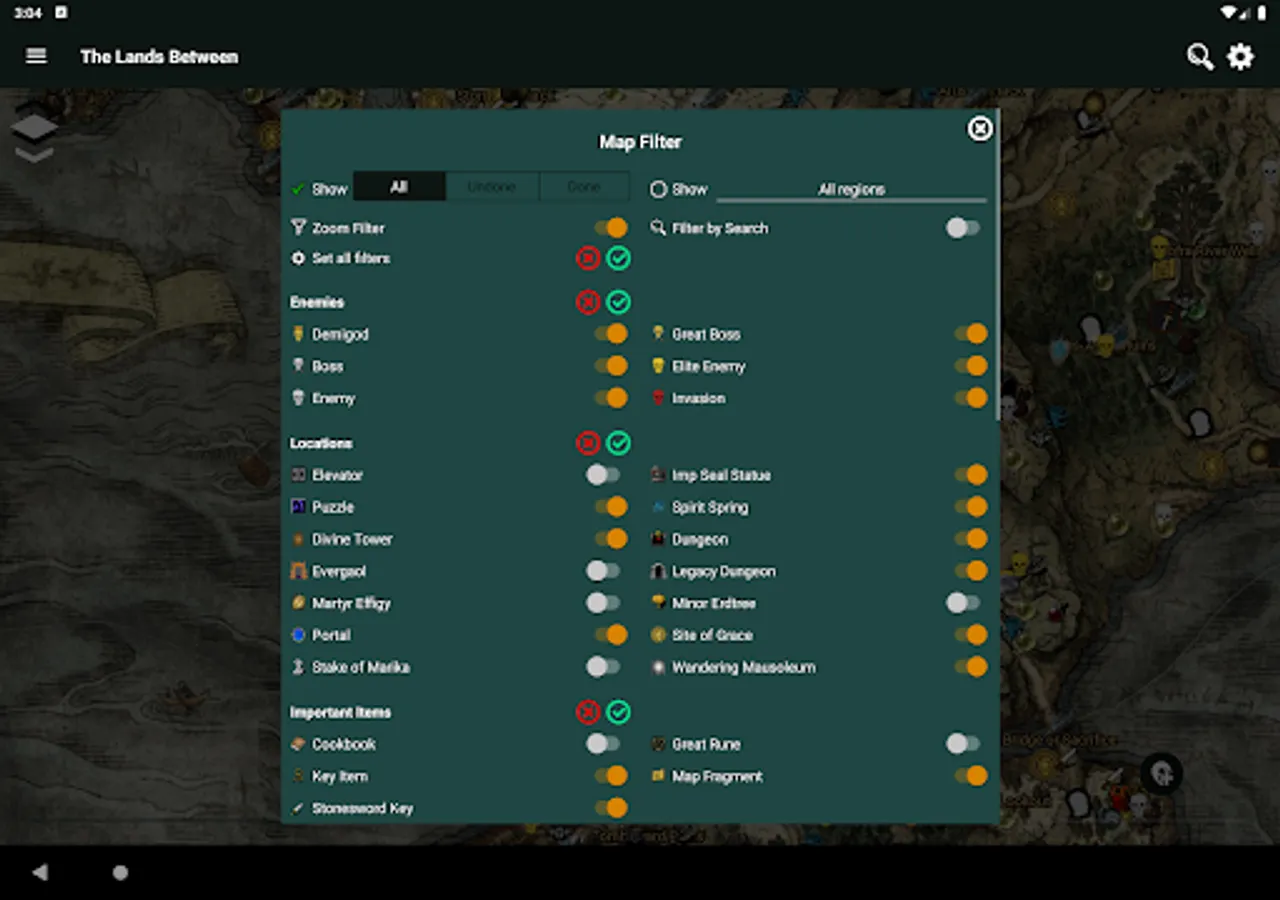This screenshot has height=900, width=1280.
Task: Click the Minor Erdtree icon
Action: tap(658, 603)
